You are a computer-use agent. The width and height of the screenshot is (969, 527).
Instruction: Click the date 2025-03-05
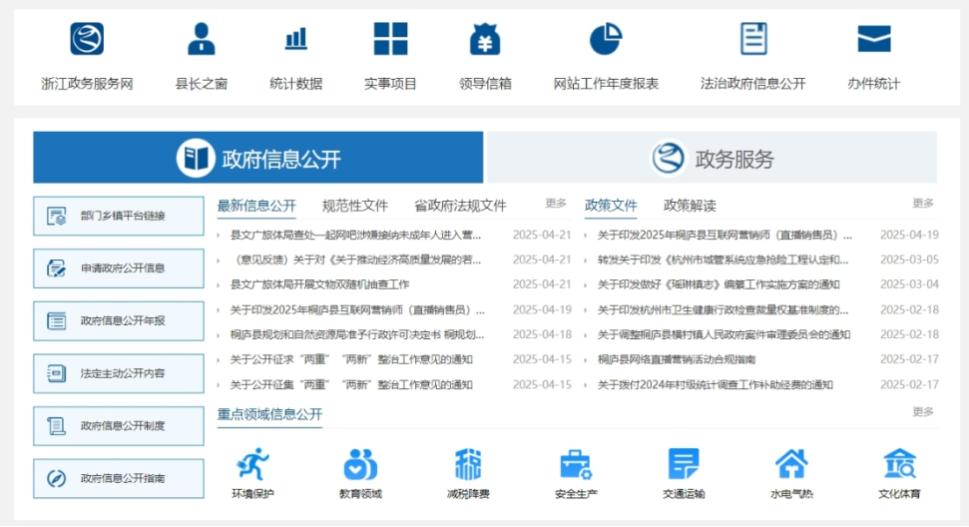click(x=909, y=260)
